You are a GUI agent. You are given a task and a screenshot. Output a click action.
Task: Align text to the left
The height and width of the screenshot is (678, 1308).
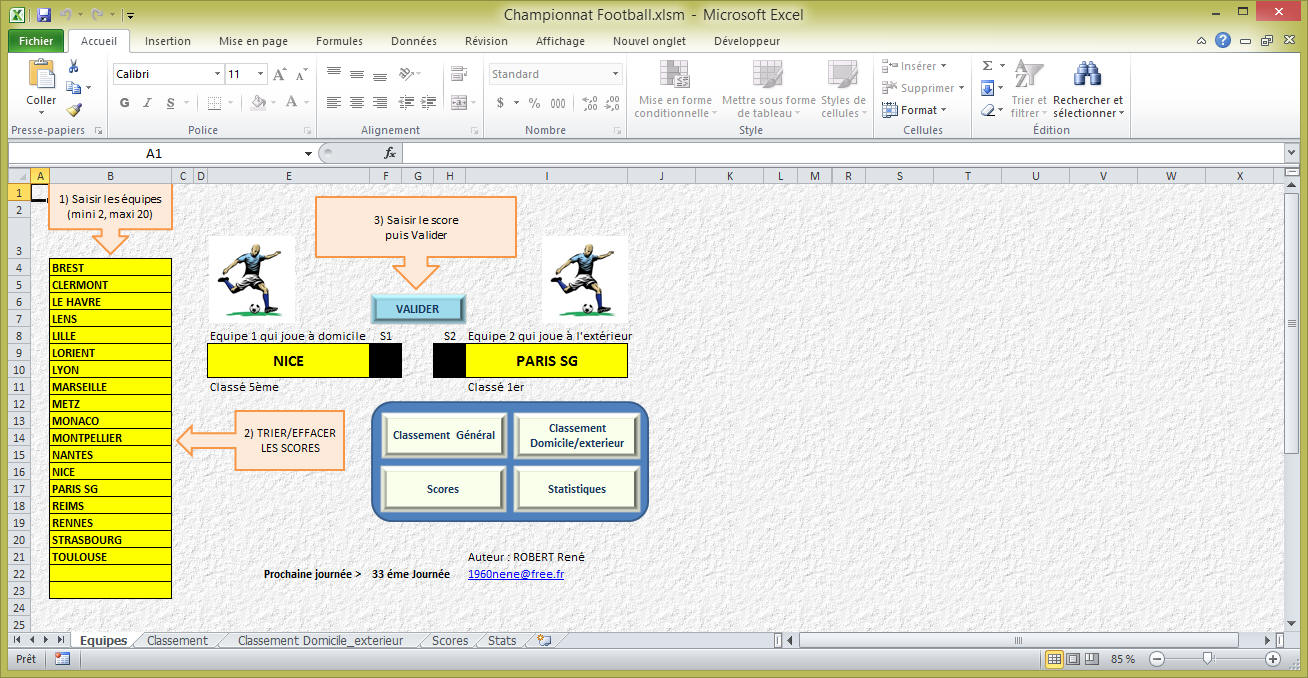coord(334,102)
